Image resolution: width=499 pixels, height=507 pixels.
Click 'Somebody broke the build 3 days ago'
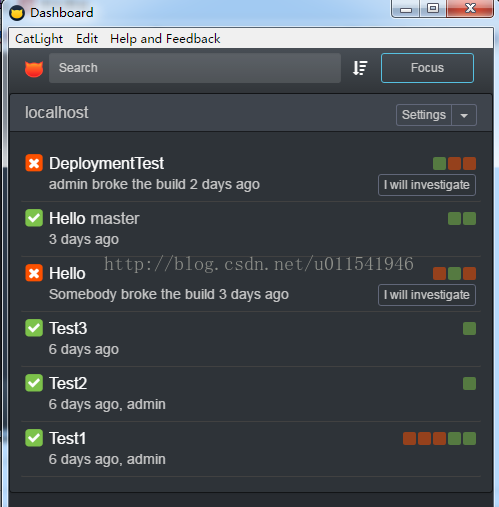click(169, 294)
